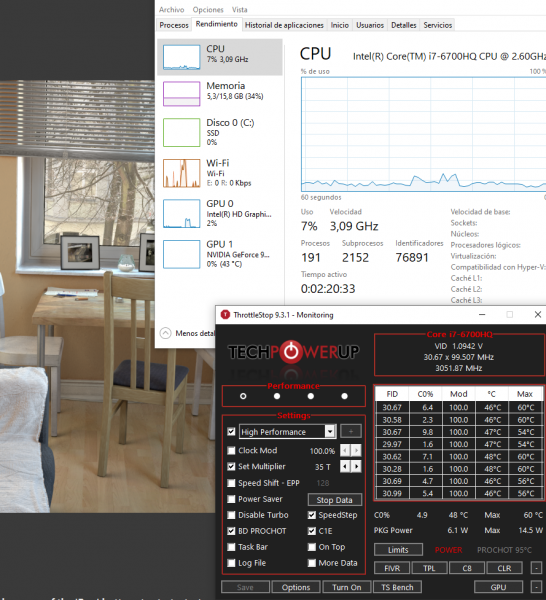546x600 pixels.
Task: Enable the On Top checkbox
Action: (312, 547)
